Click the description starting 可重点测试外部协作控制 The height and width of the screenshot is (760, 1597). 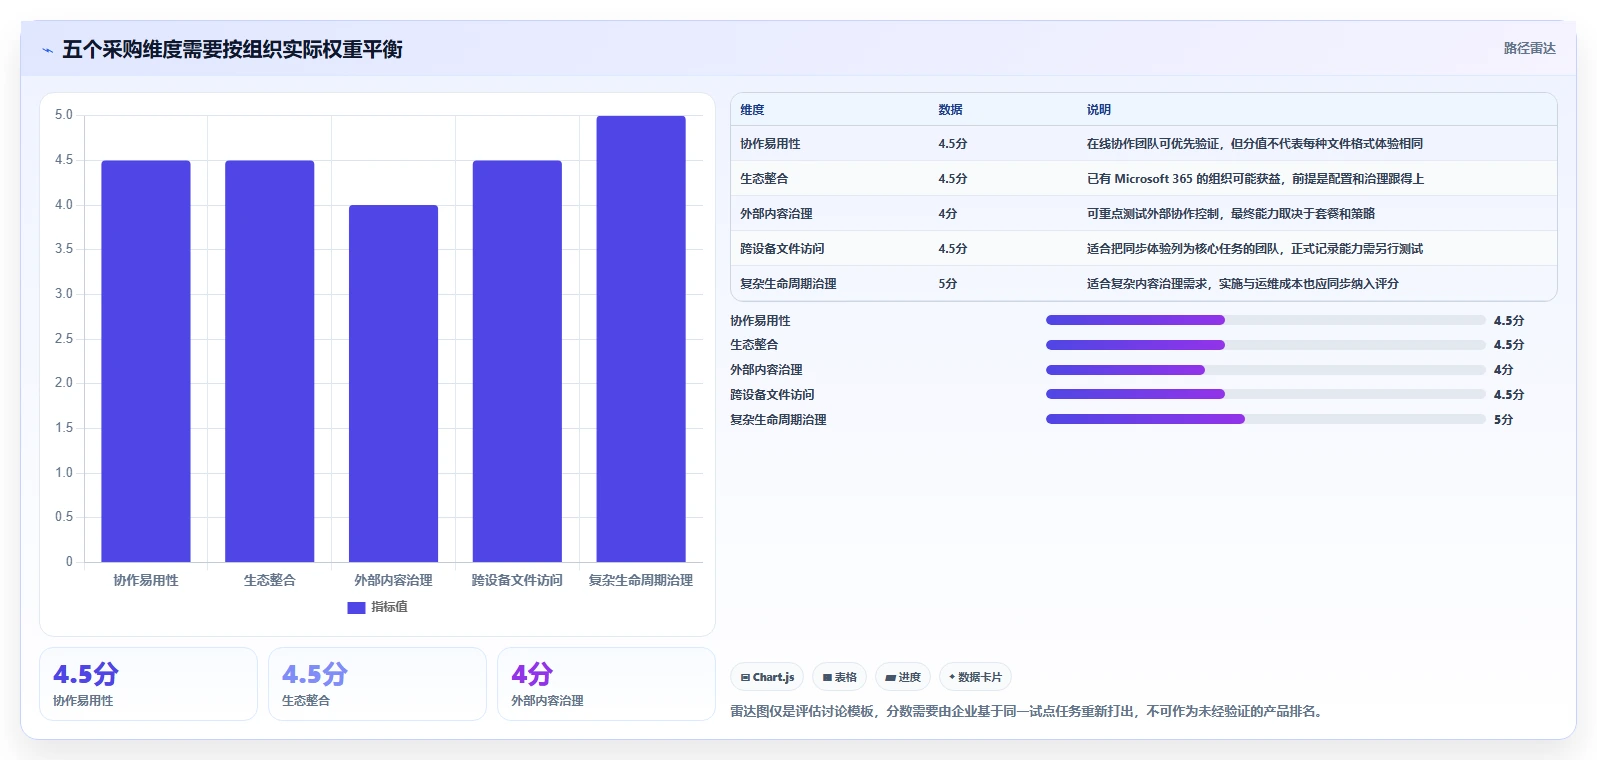point(1231,214)
